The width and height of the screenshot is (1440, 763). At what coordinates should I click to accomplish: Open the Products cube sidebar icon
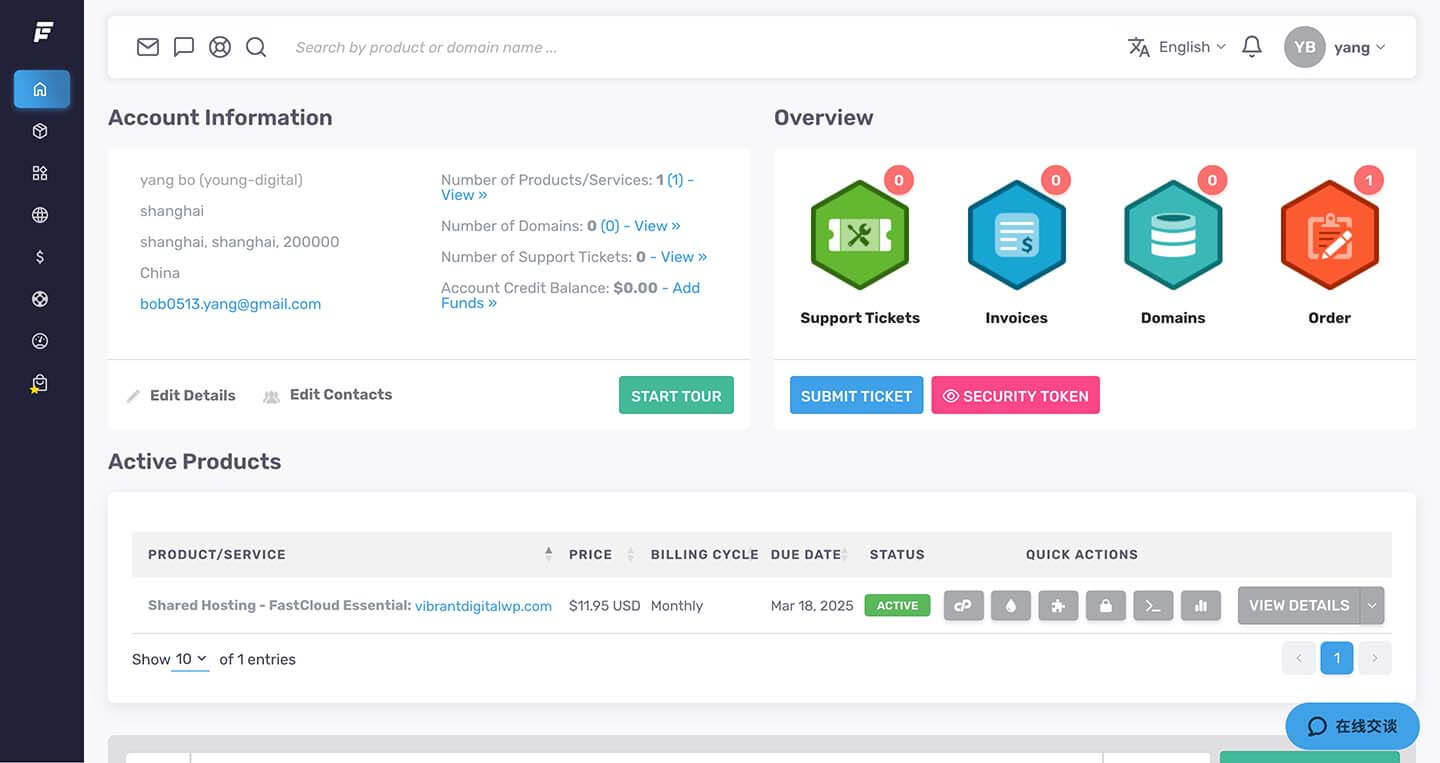point(40,131)
